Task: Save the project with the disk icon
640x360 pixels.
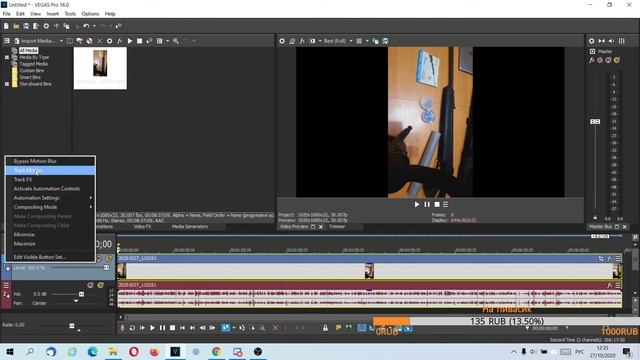Action: (26, 26)
